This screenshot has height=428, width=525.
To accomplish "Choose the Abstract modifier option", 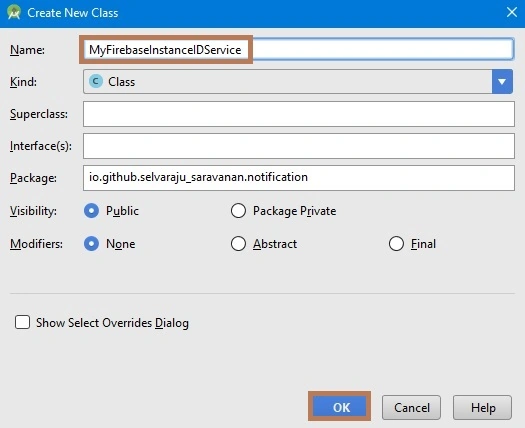I will (238, 244).
